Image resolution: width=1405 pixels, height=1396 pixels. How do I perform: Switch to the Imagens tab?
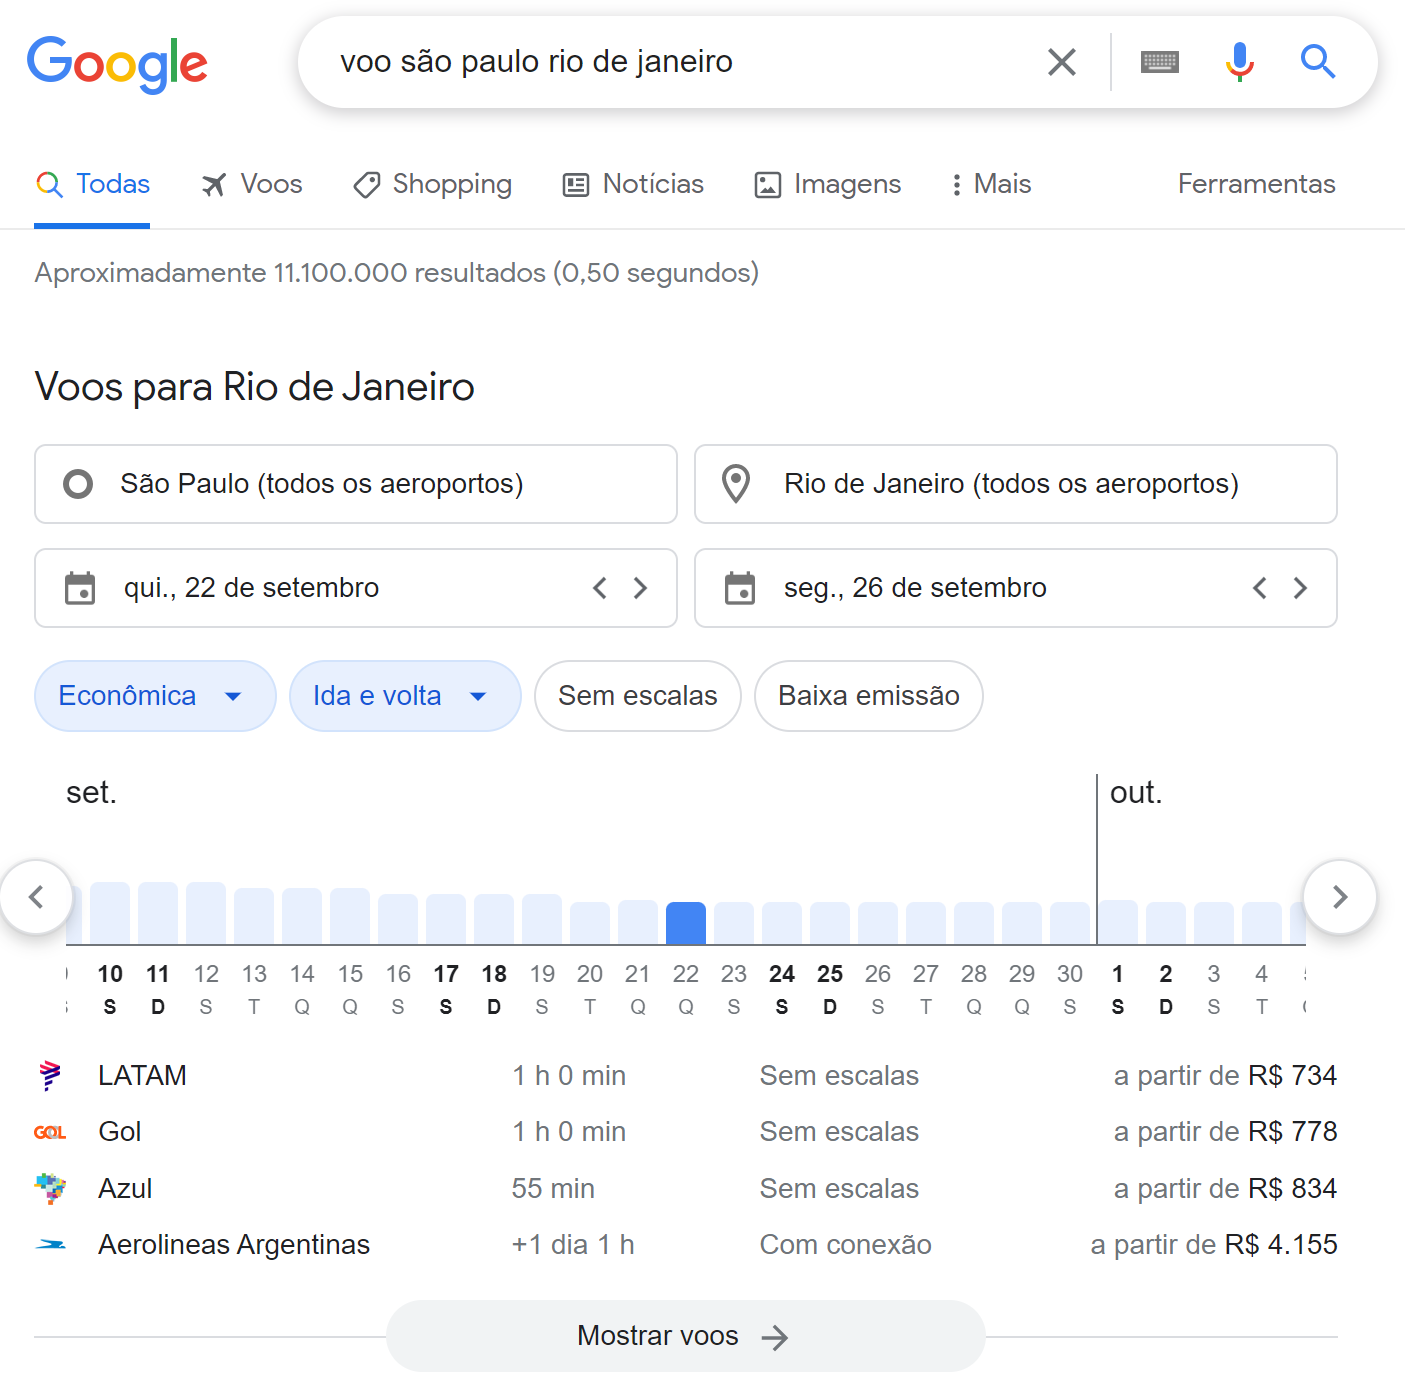tap(828, 184)
